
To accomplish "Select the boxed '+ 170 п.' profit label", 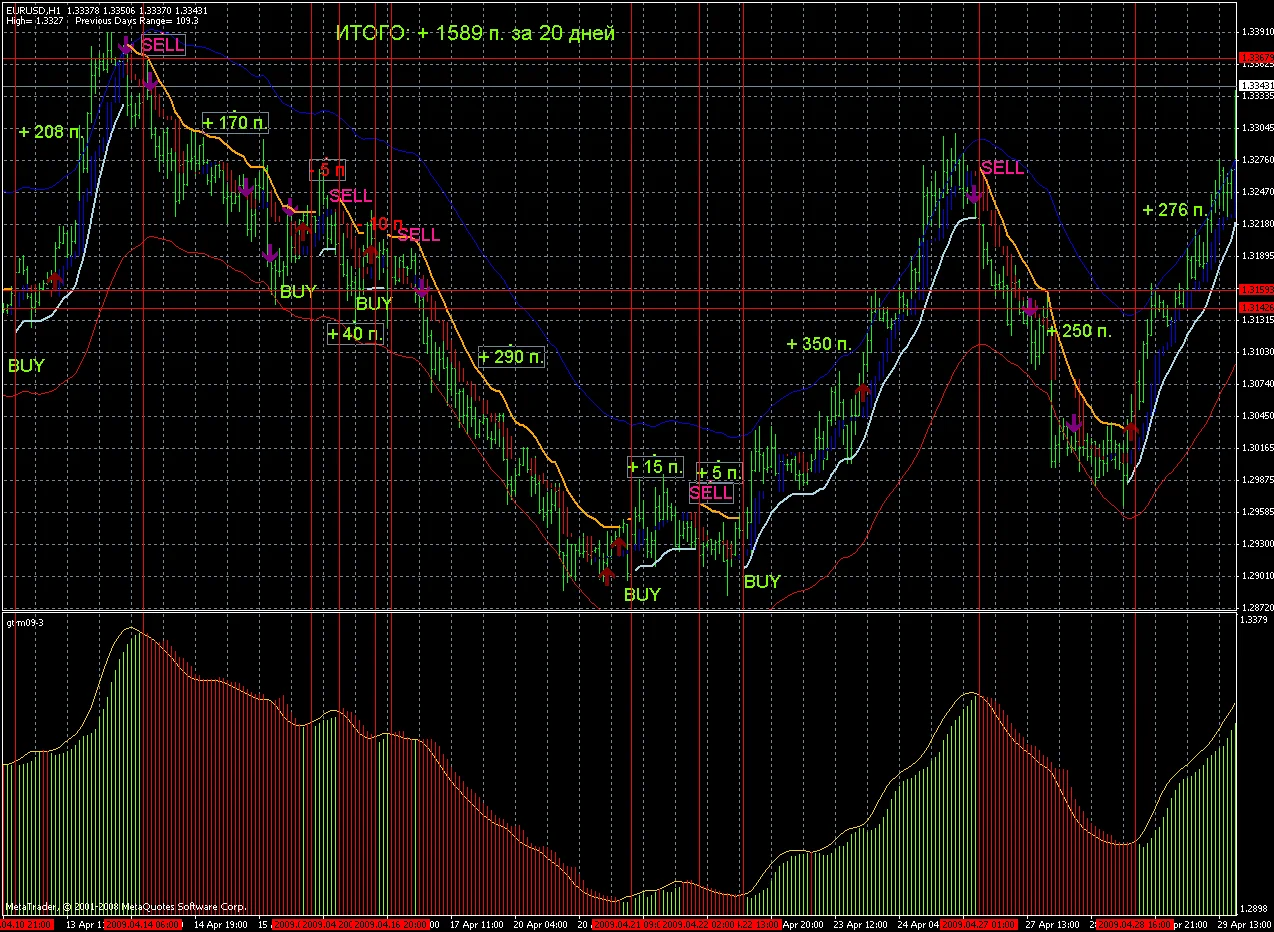I will point(235,122).
